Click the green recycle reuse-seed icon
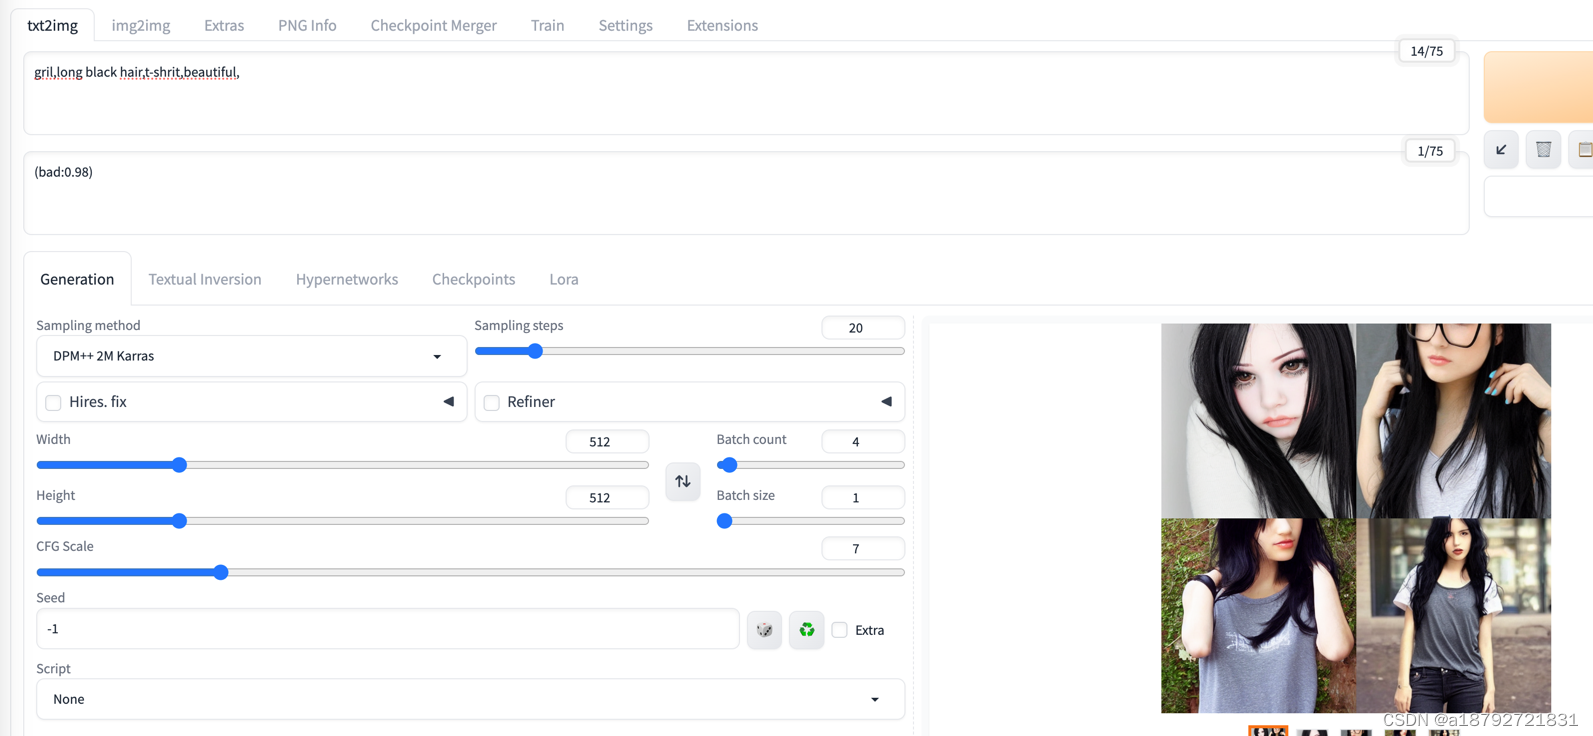 (806, 630)
